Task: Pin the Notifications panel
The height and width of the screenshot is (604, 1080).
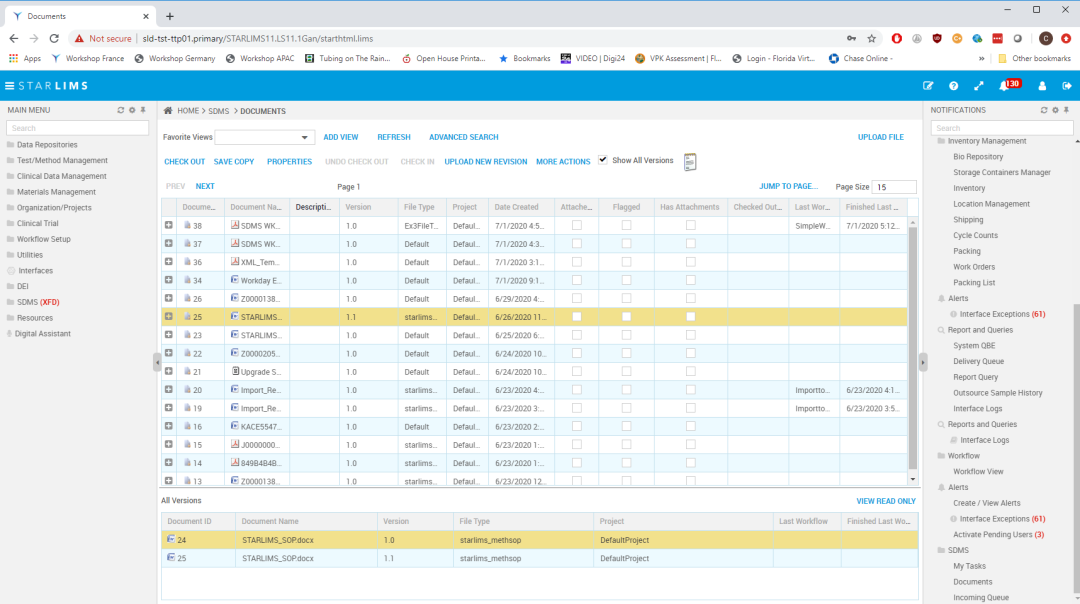Action: coord(1066,110)
